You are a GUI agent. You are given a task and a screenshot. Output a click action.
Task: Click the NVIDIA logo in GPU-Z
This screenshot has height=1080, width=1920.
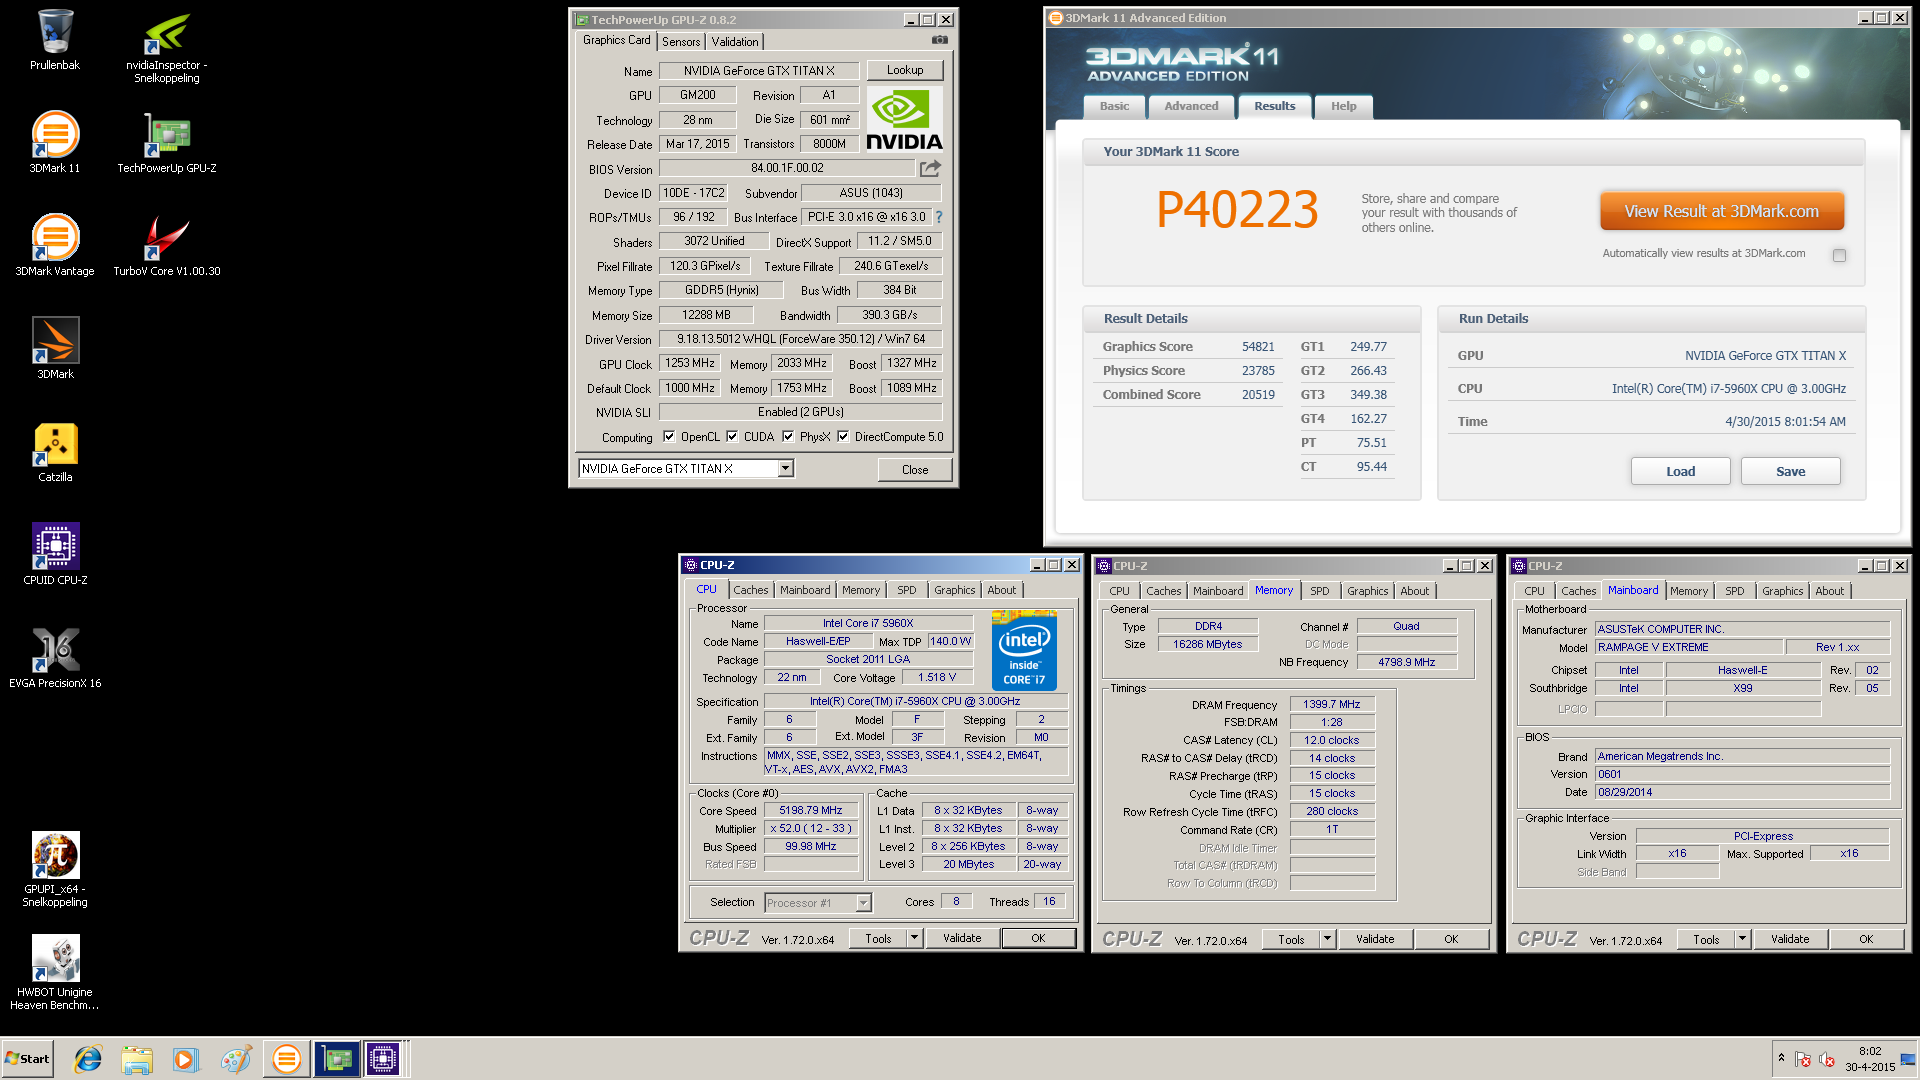pos(904,120)
